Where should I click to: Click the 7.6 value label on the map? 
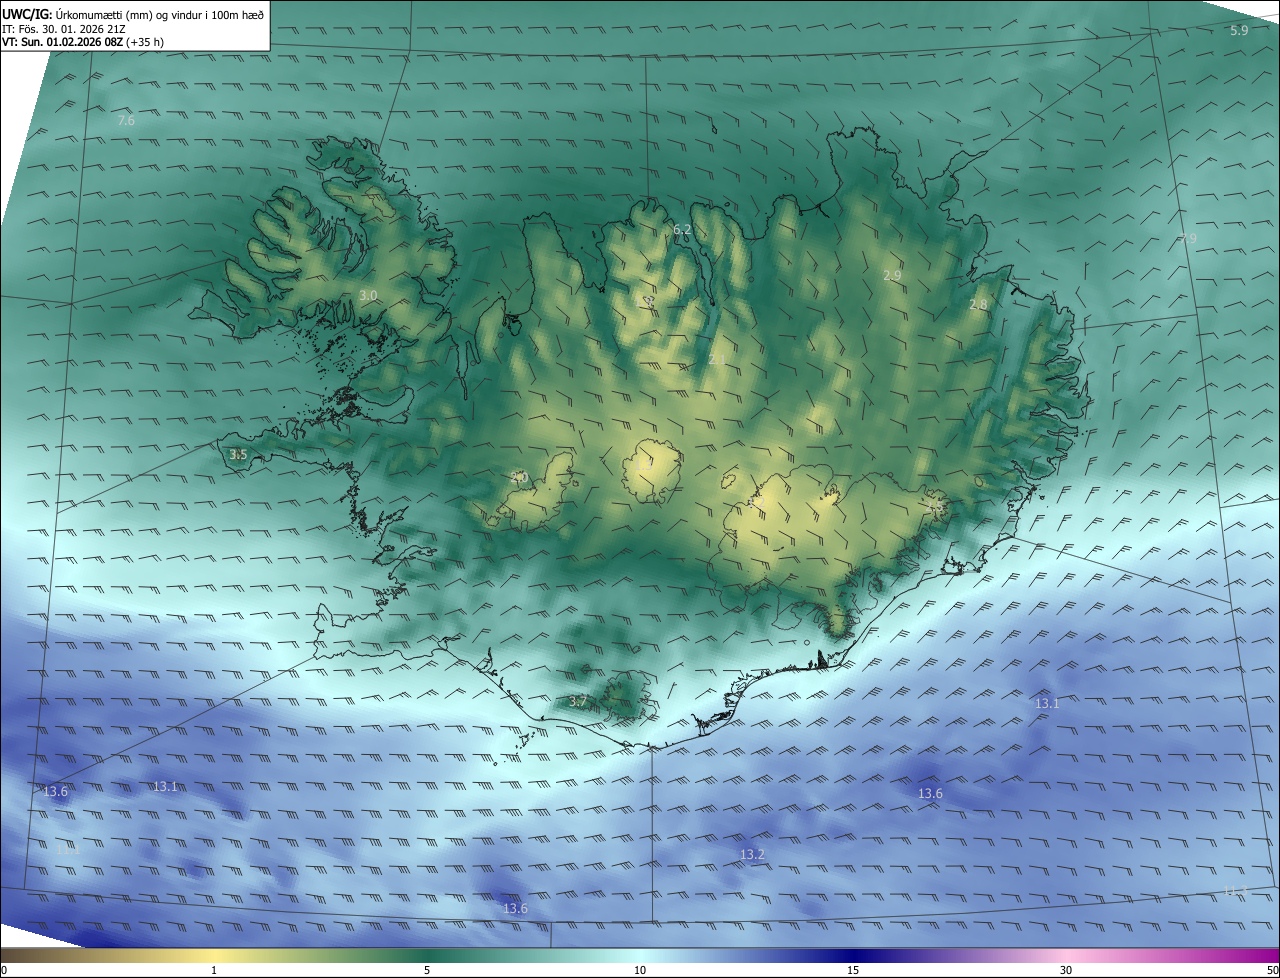pos(126,121)
